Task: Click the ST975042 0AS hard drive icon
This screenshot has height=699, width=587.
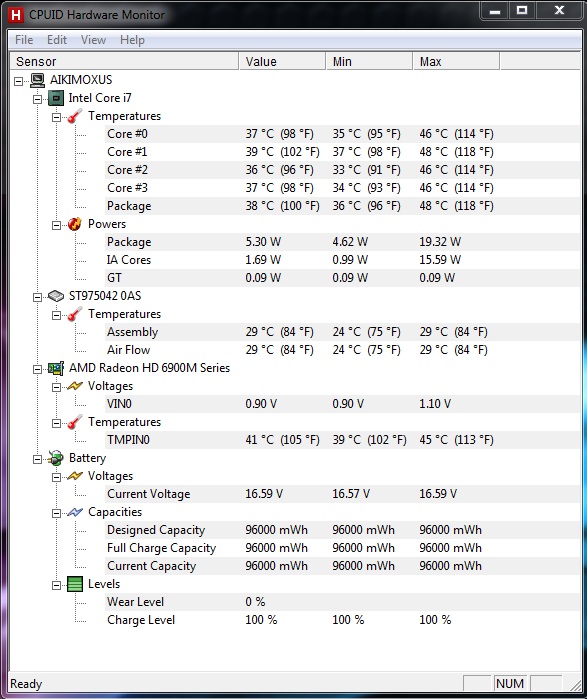Action: click(56, 296)
